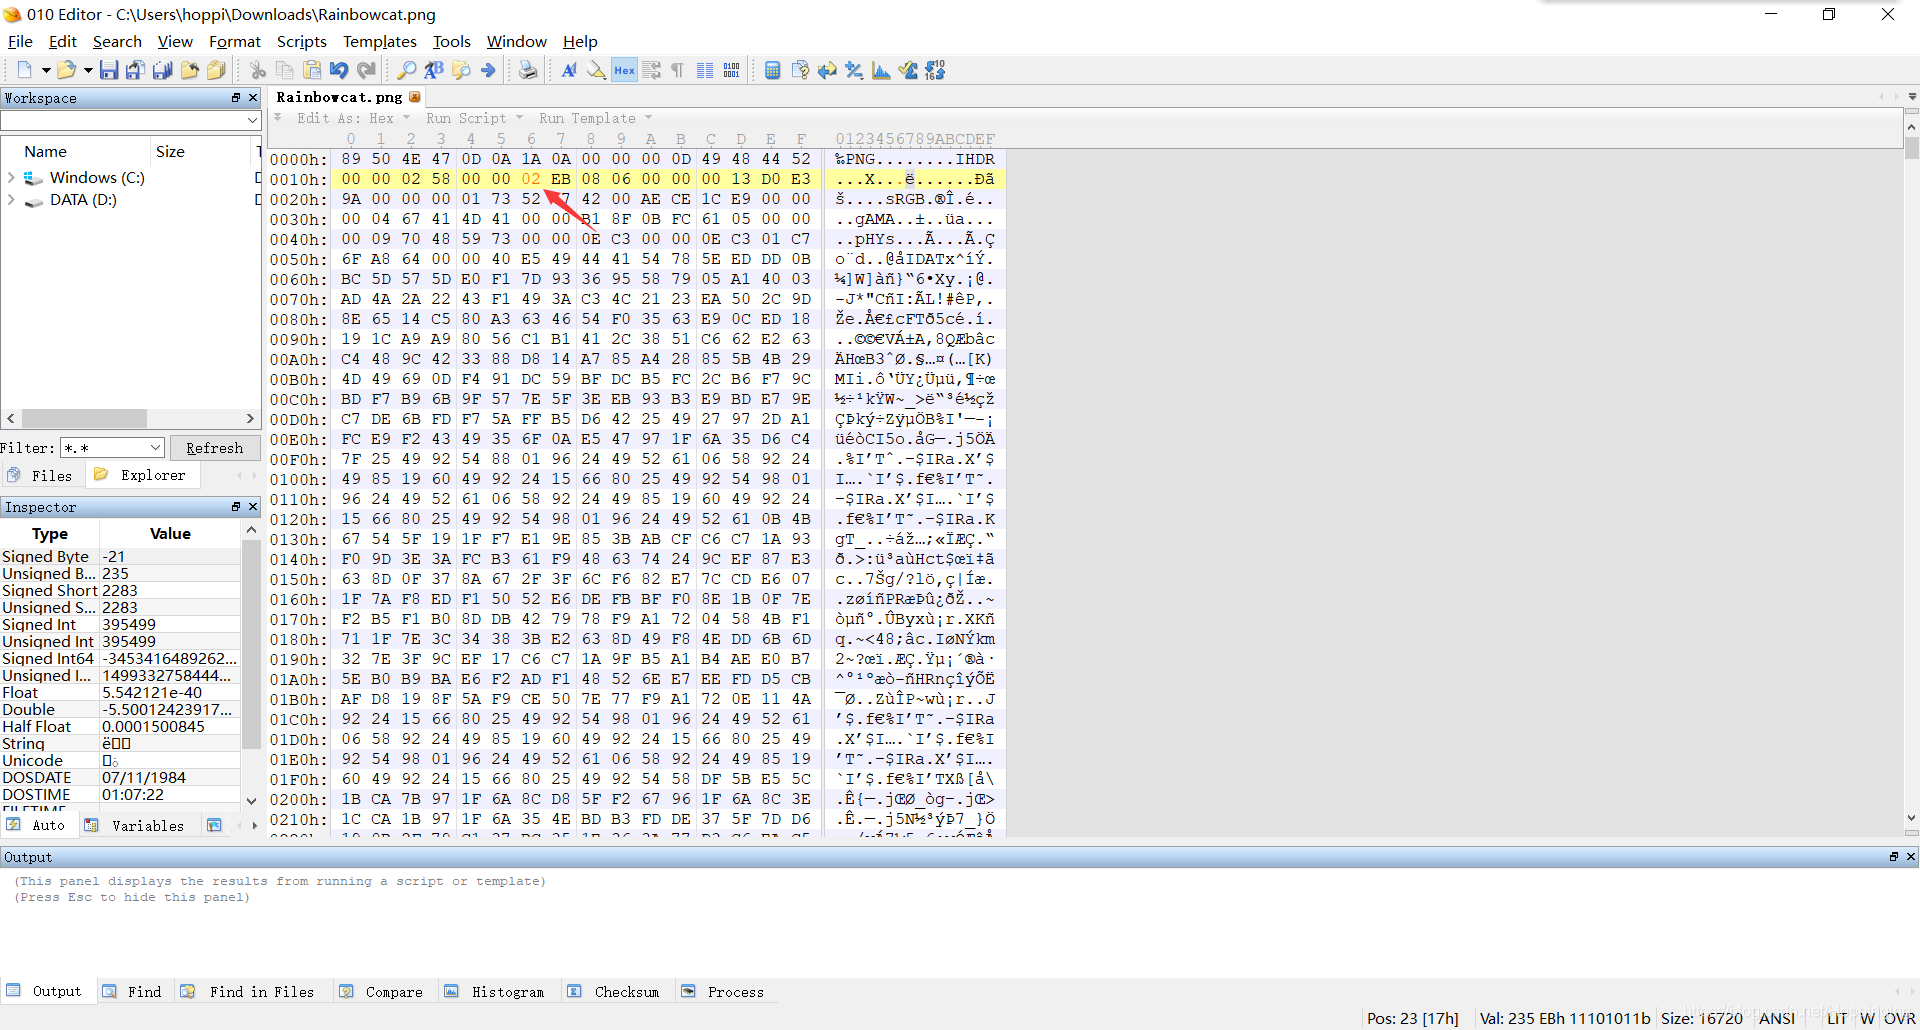Open the file Filter dropdown

tap(112, 448)
